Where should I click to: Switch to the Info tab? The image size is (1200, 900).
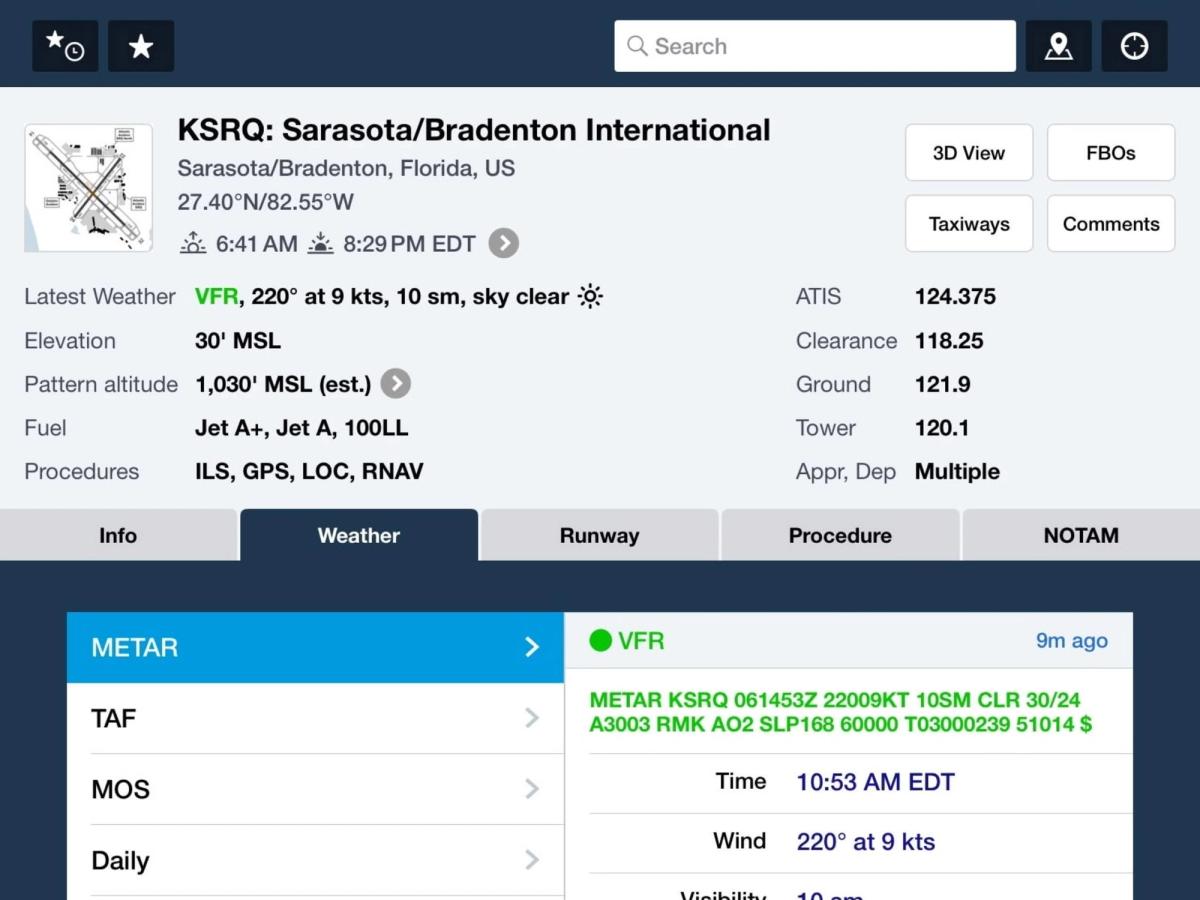[x=118, y=535]
